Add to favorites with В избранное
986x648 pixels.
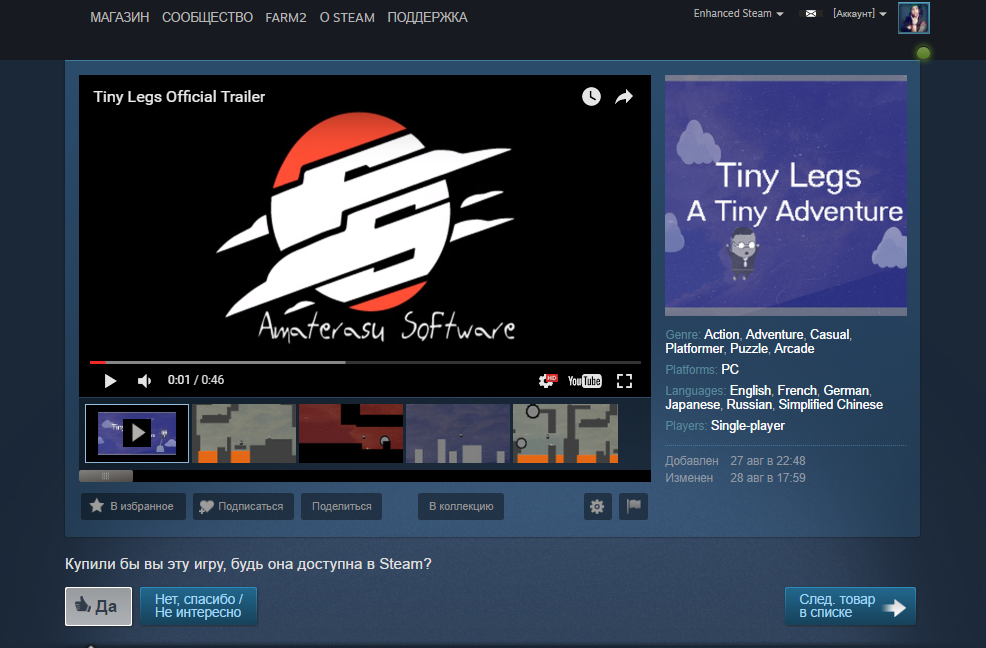click(x=133, y=506)
